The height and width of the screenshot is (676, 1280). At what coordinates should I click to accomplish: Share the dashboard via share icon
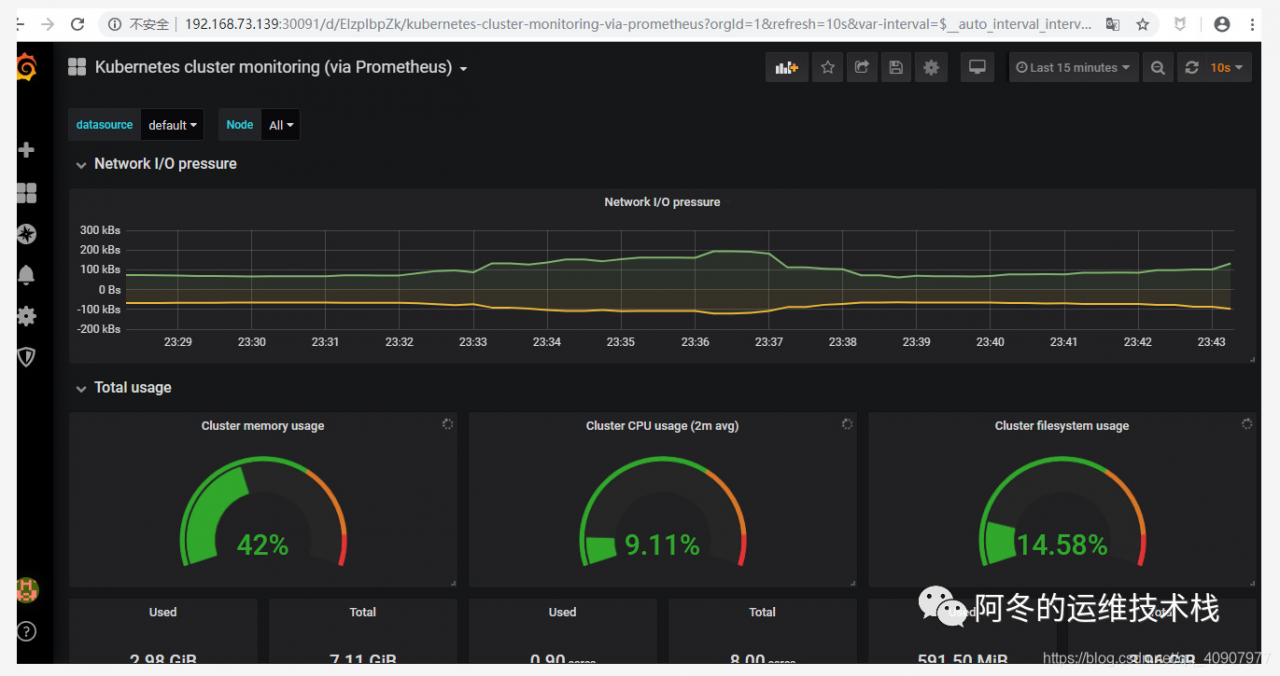(x=862, y=67)
